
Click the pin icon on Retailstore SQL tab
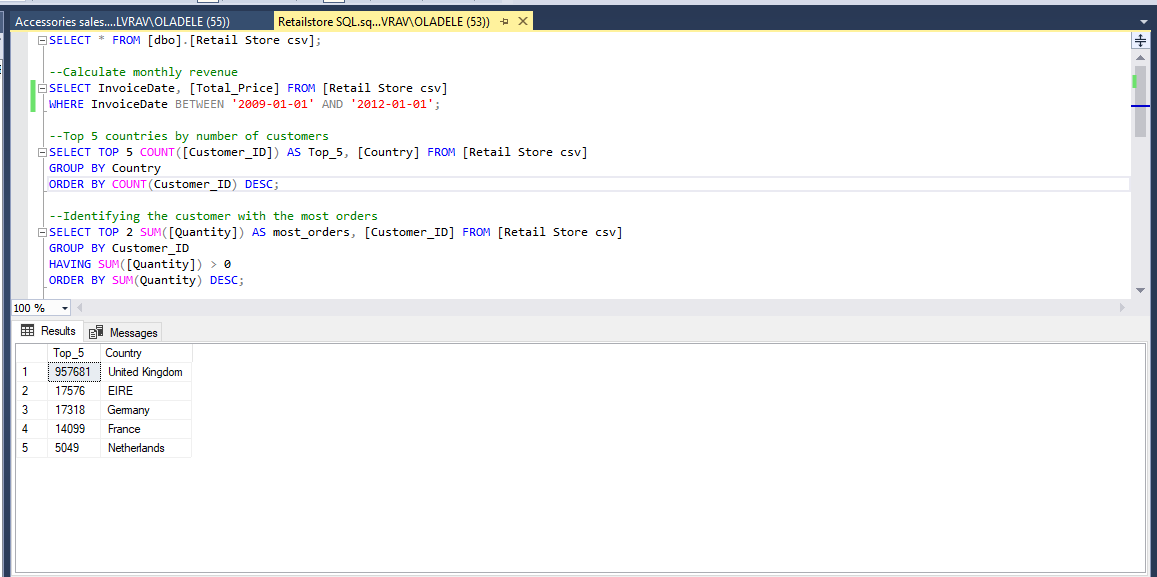click(x=505, y=22)
